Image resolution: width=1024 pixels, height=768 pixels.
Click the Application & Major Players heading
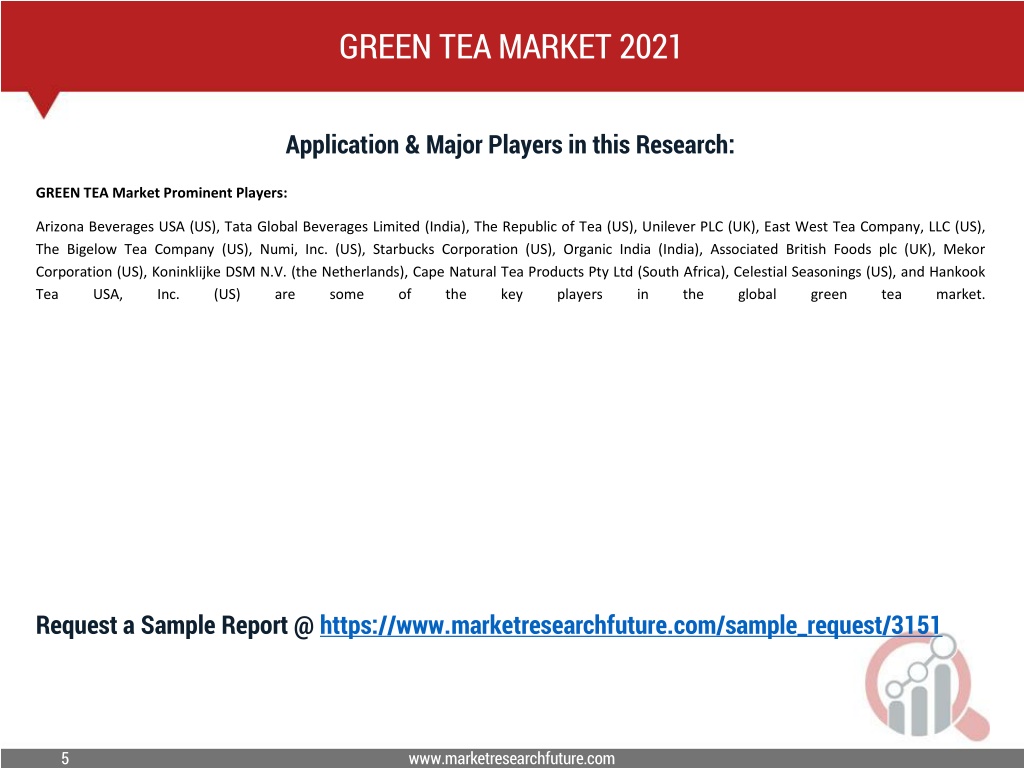510,144
